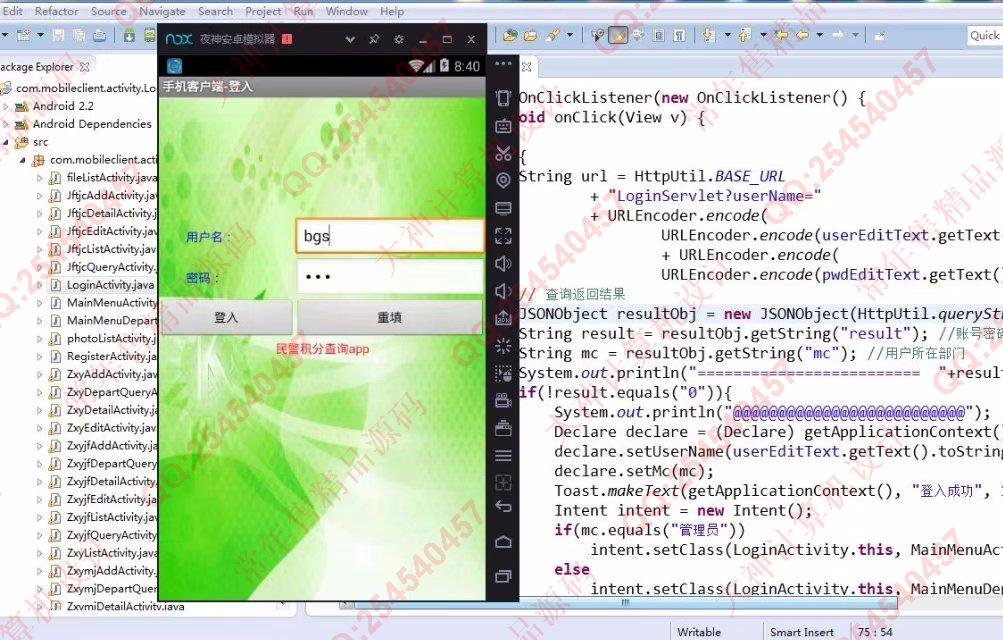Click Eclipse Search flashlight toolbar icon
Viewport: 1003px width, 640px height.
(x=553, y=35)
